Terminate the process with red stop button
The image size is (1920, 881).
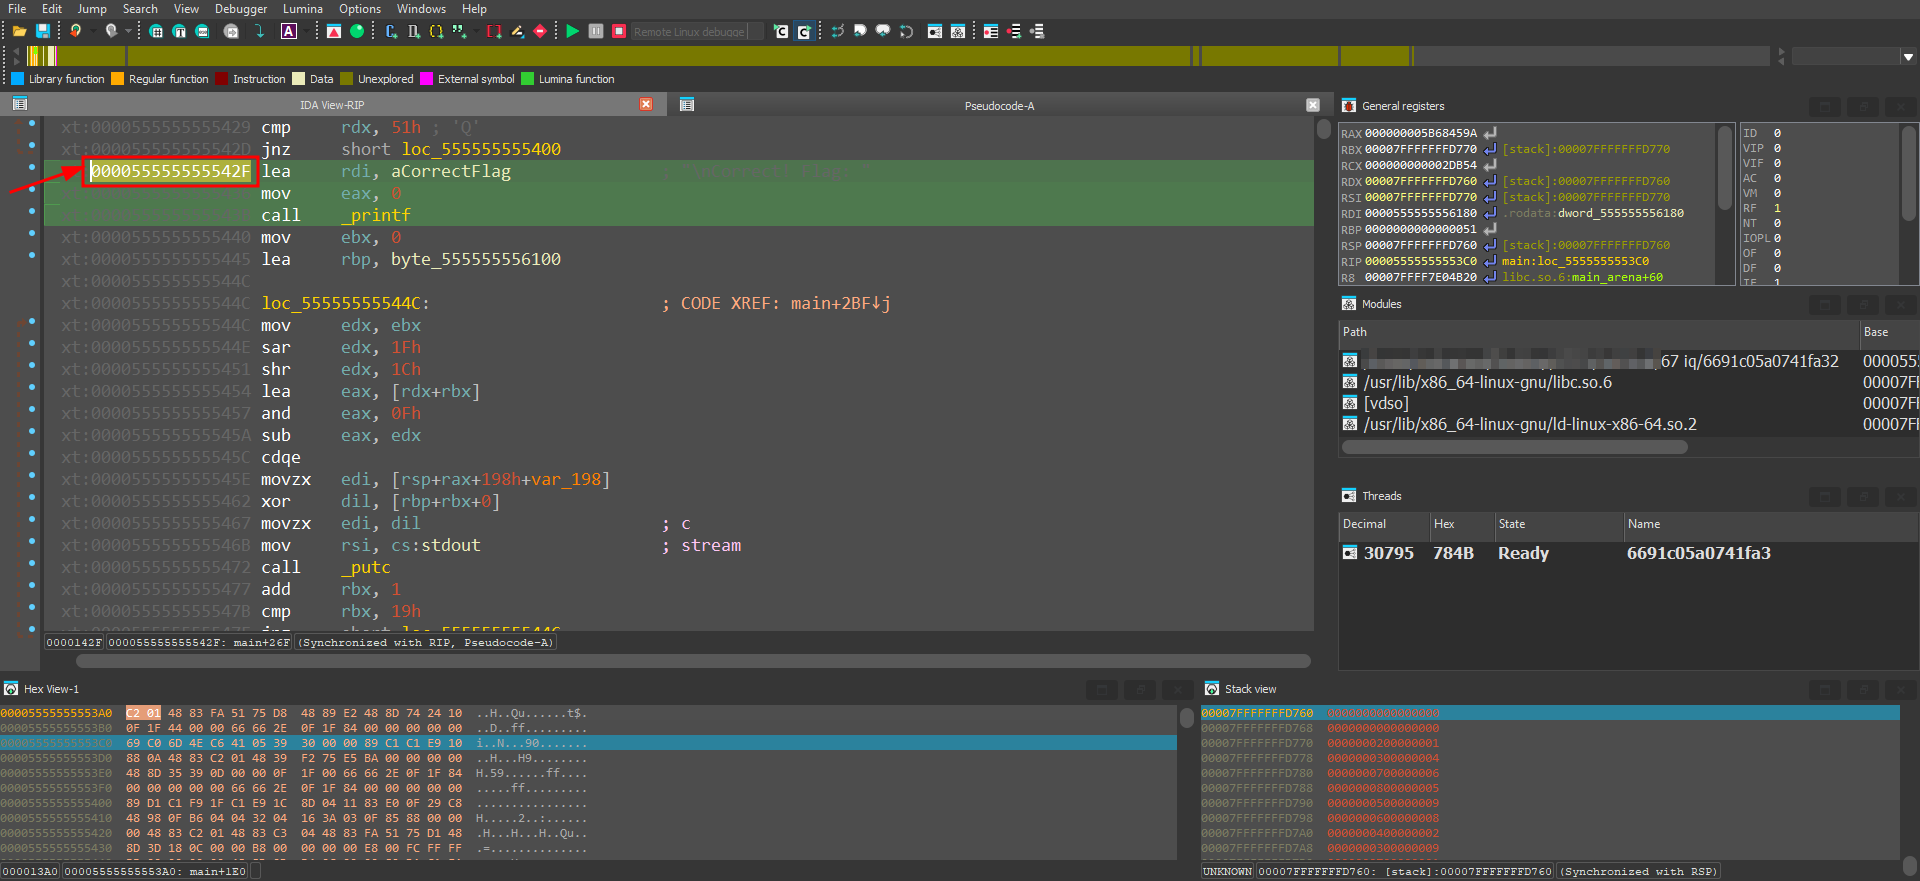point(619,31)
